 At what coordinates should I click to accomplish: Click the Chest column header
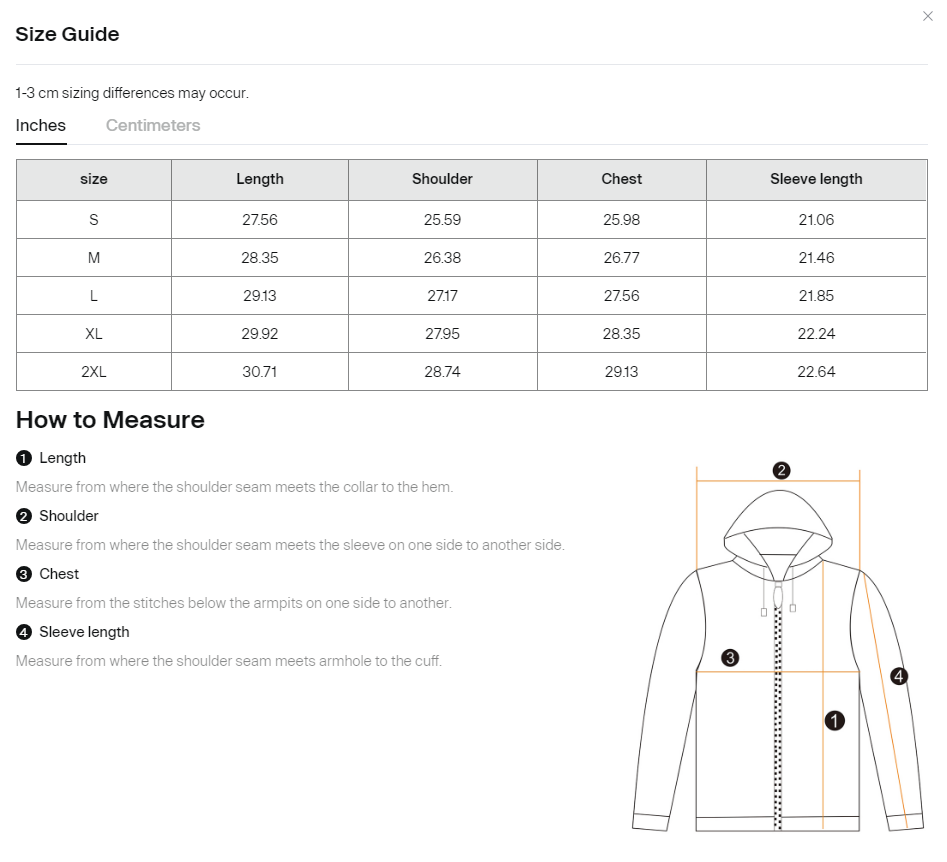(622, 179)
